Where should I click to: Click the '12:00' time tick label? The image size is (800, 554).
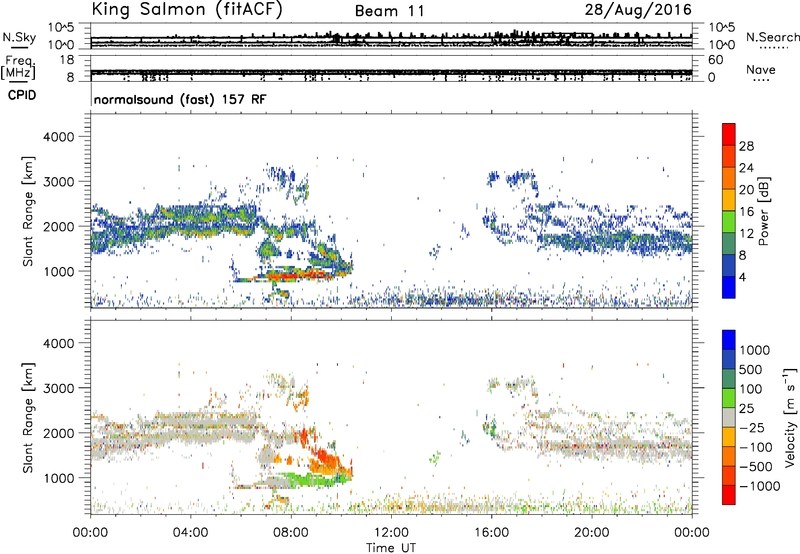tap(391, 533)
